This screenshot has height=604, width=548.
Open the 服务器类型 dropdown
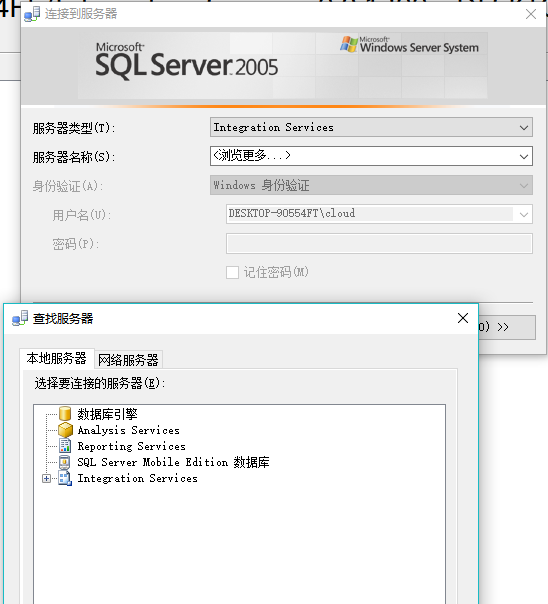coord(371,127)
